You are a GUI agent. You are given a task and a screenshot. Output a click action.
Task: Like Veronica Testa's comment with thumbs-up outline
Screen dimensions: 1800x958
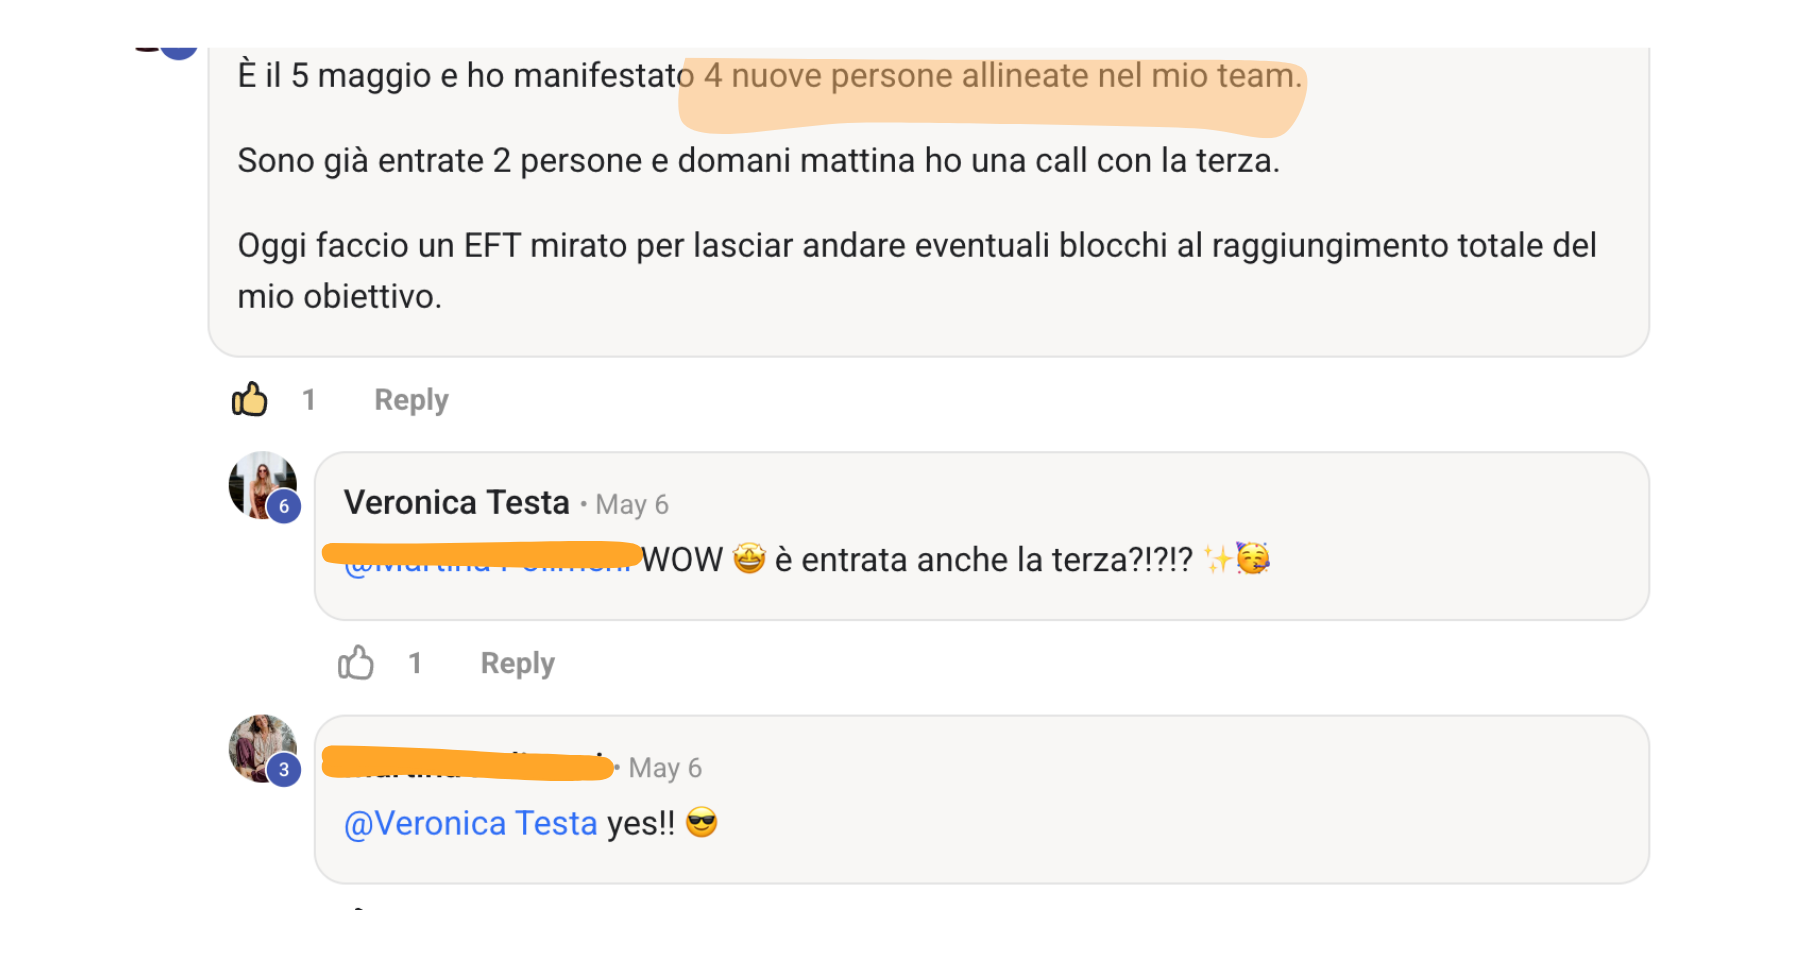pyautogui.click(x=355, y=662)
